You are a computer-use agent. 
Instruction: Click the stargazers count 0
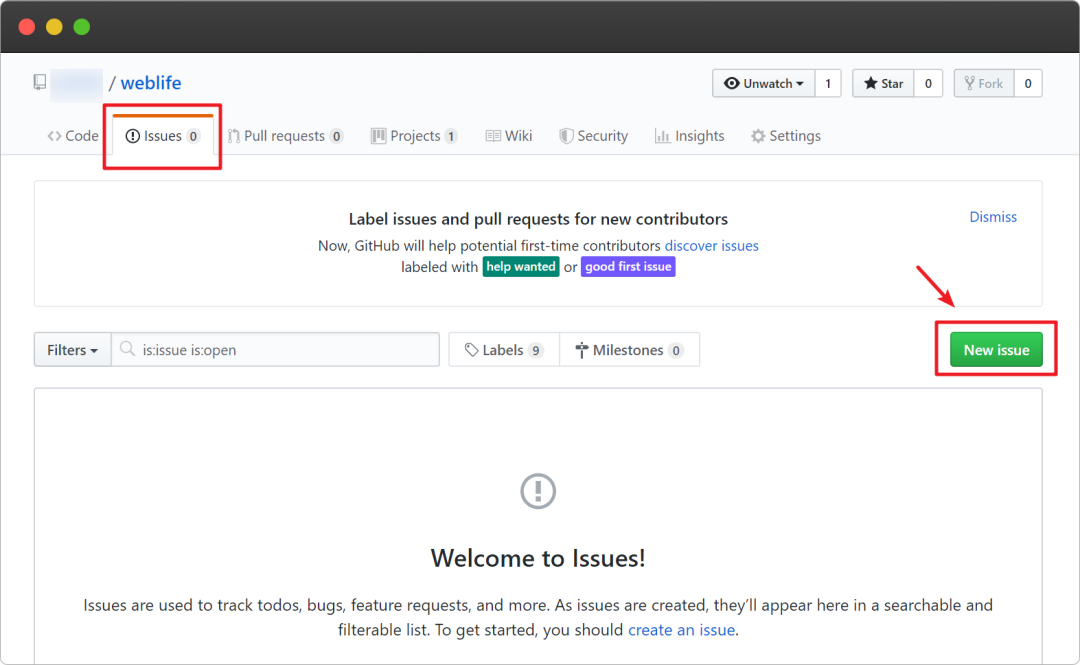[x=928, y=83]
